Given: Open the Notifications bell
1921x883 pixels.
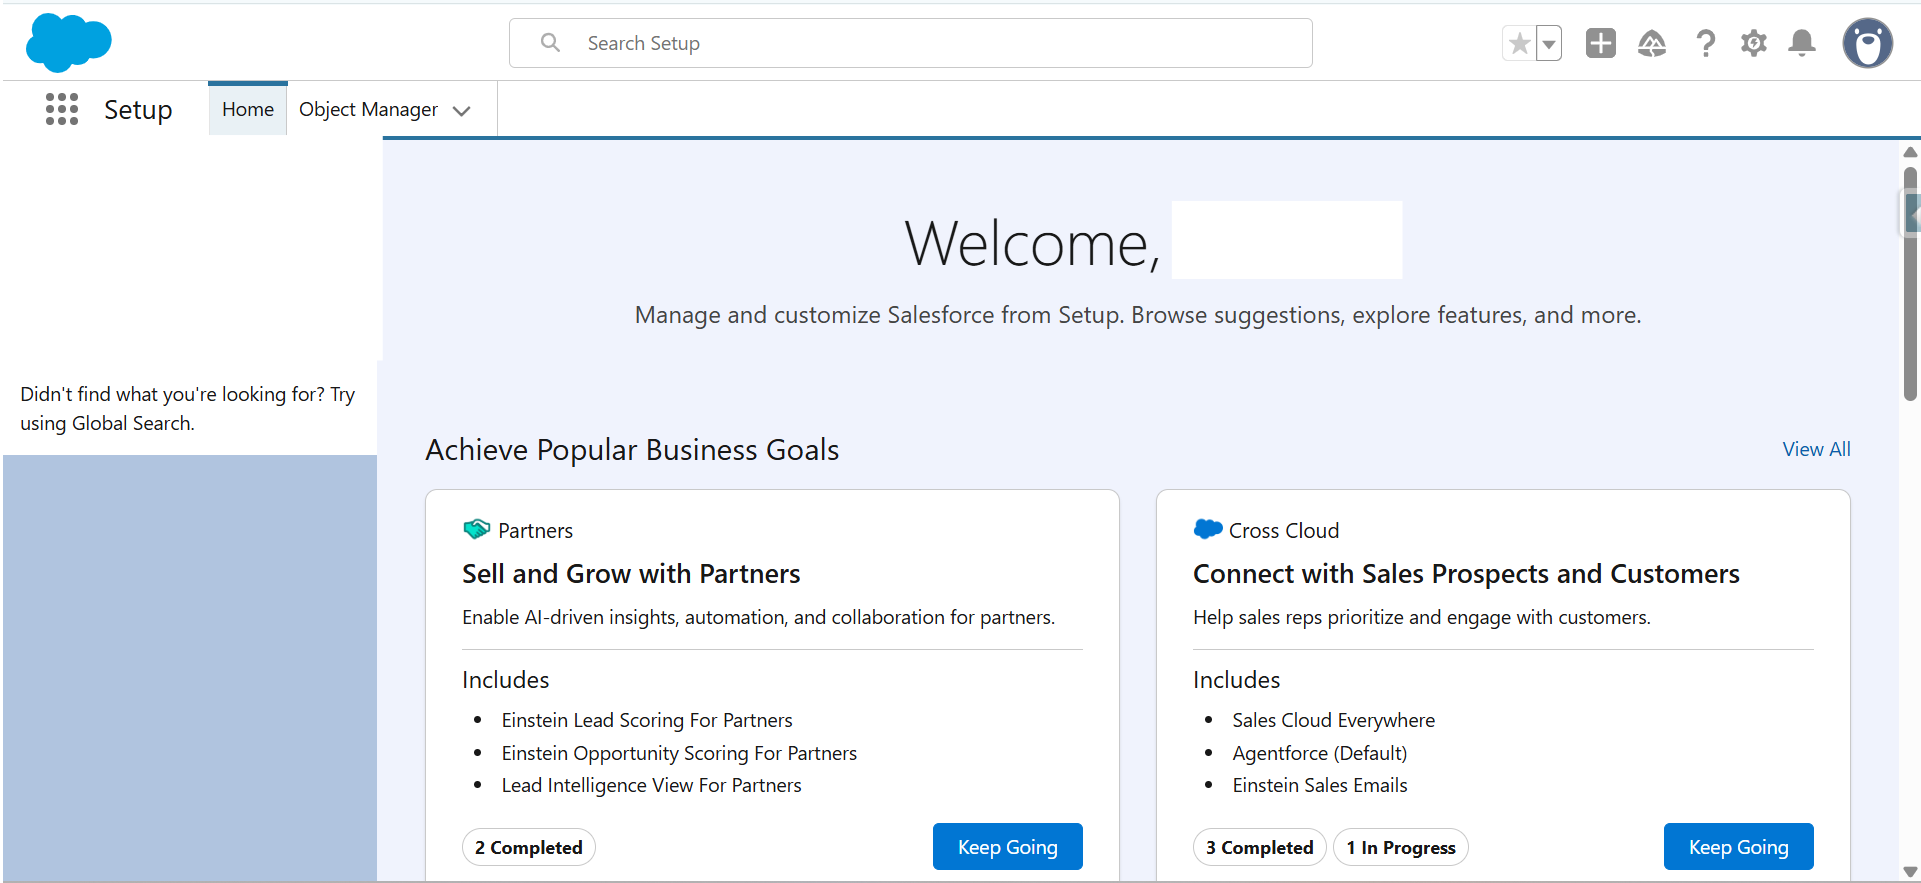Looking at the screenshot, I should pos(1802,43).
